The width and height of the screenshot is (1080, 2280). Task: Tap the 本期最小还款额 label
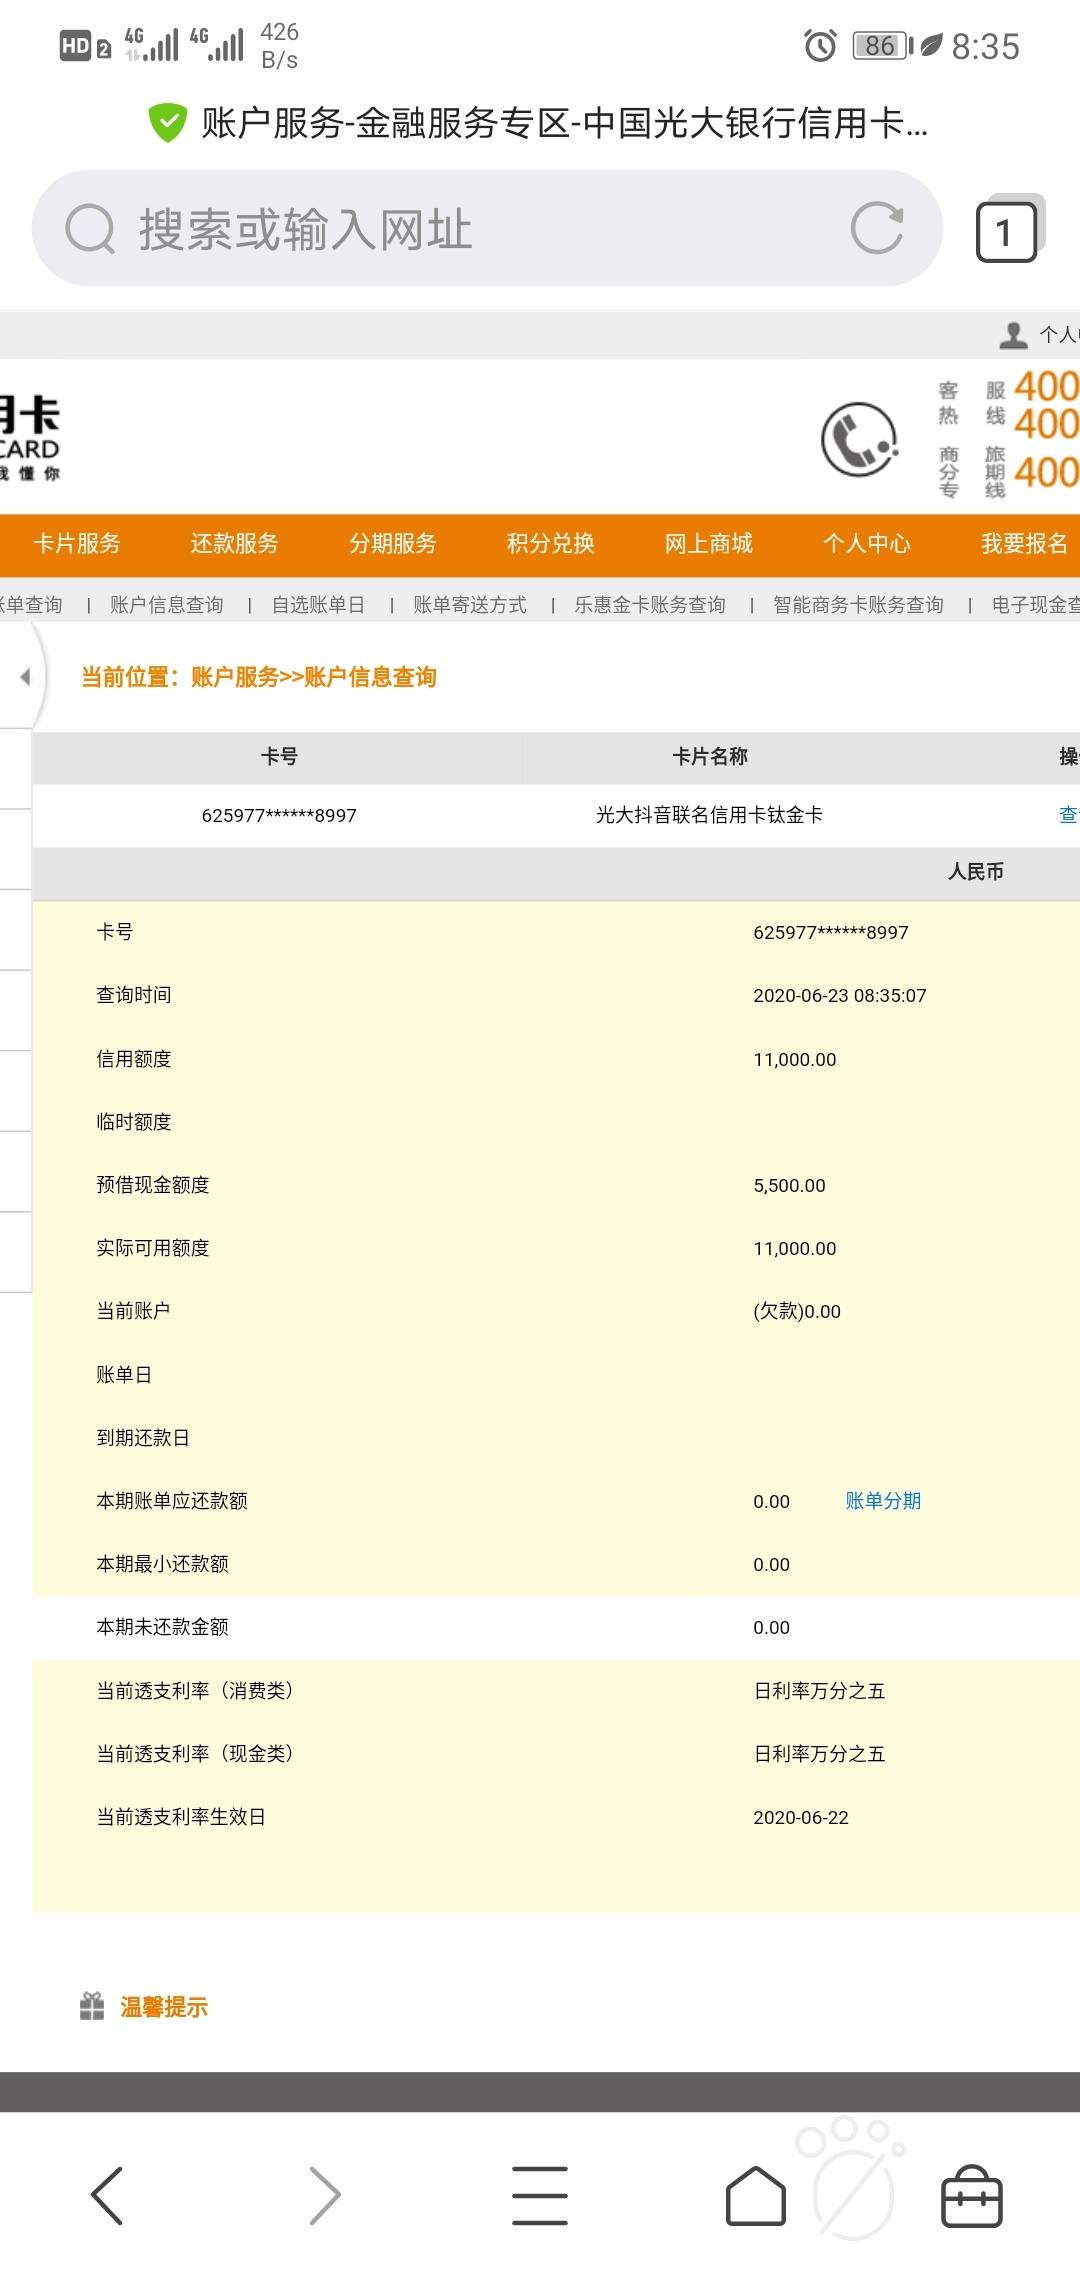click(x=162, y=1564)
